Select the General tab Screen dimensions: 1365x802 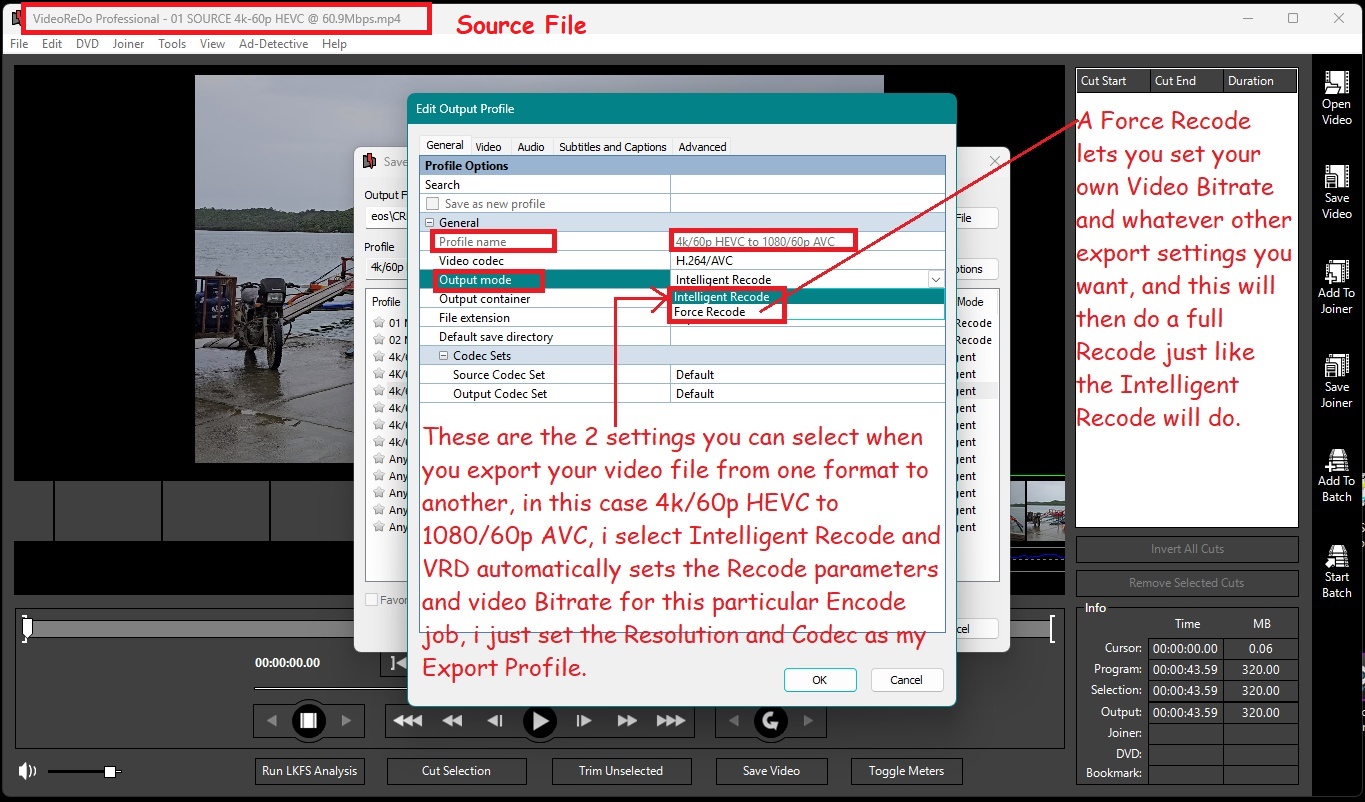445,145
